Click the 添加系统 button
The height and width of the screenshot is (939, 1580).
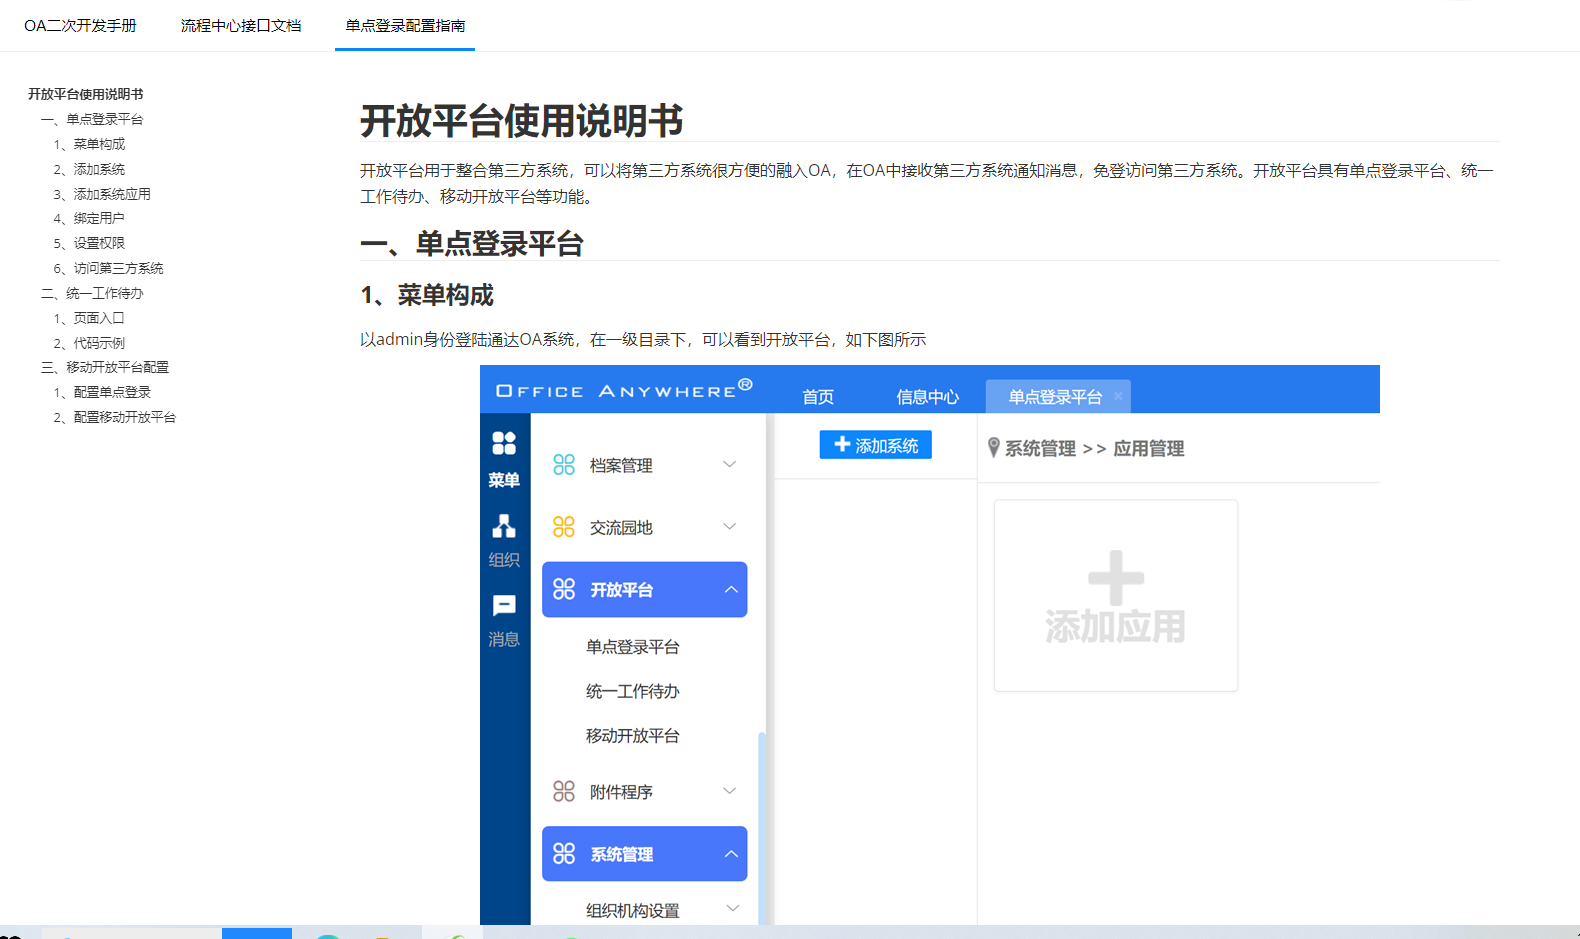[x=875, y=445]
